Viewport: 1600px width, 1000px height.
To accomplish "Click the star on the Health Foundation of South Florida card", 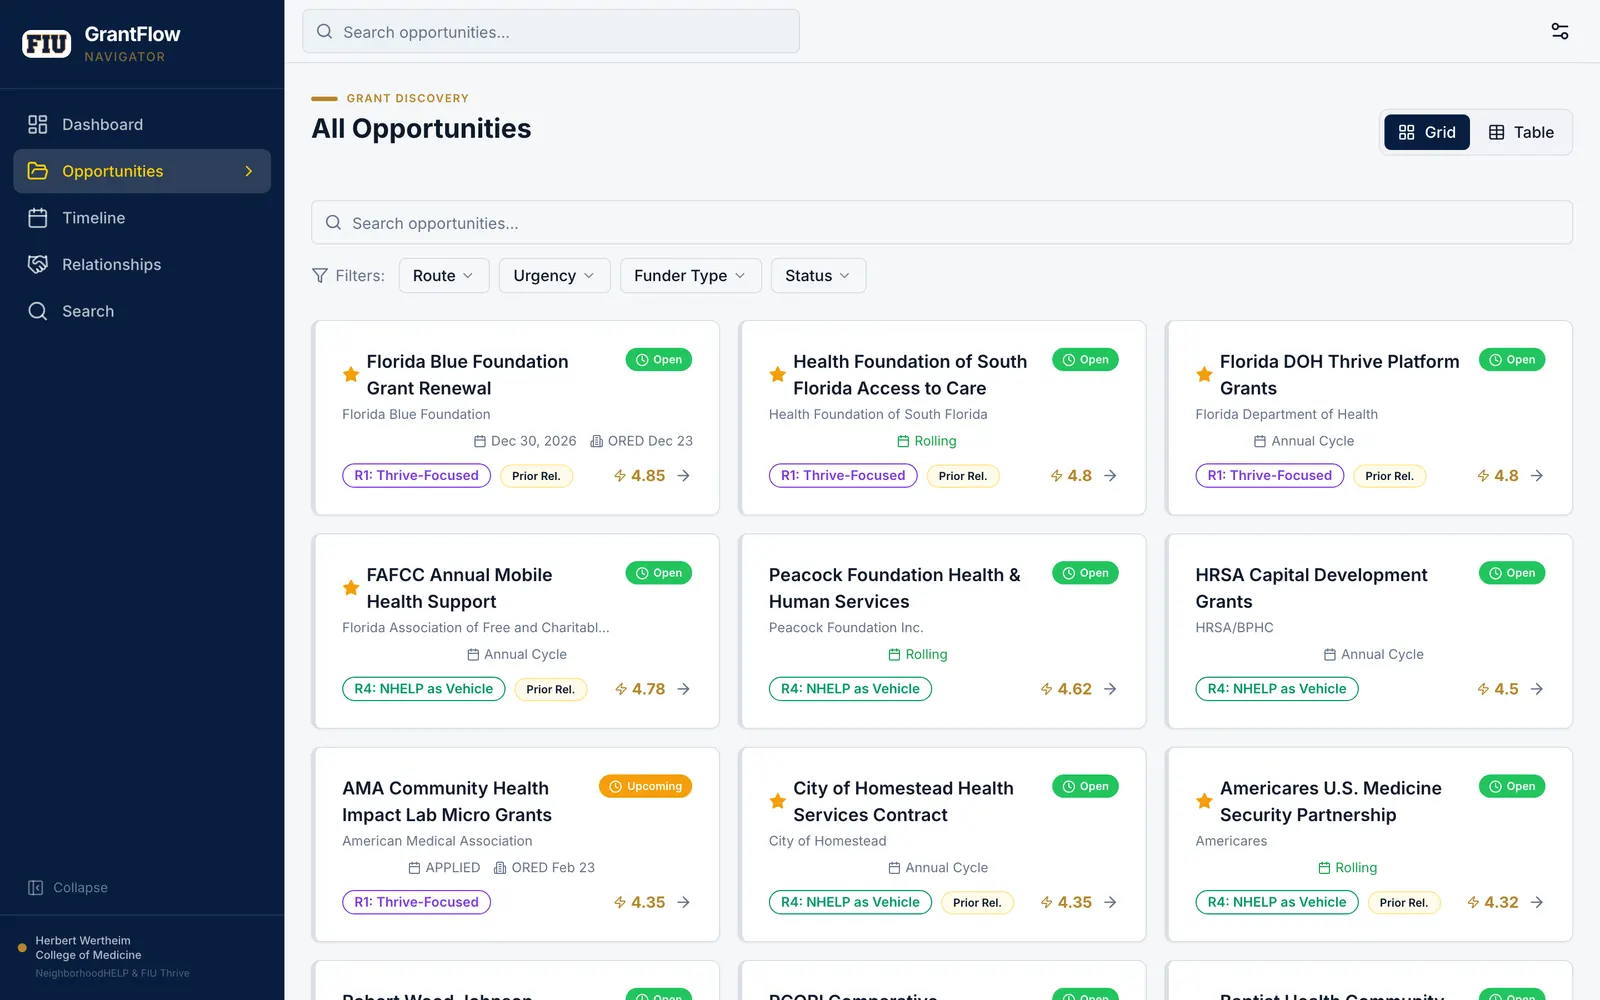I will coord(777,374).
